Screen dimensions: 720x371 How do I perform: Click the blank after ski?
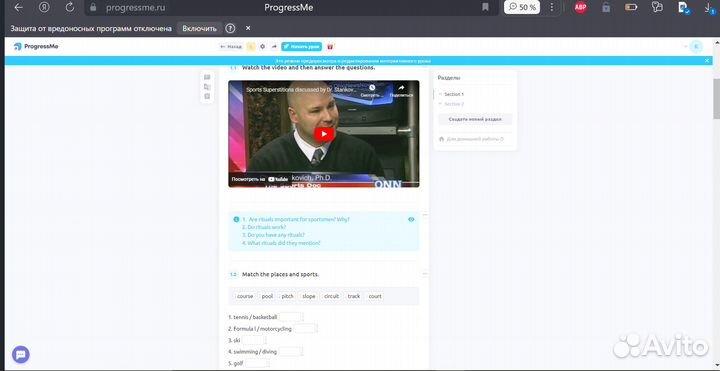click(x=253, y=340)
